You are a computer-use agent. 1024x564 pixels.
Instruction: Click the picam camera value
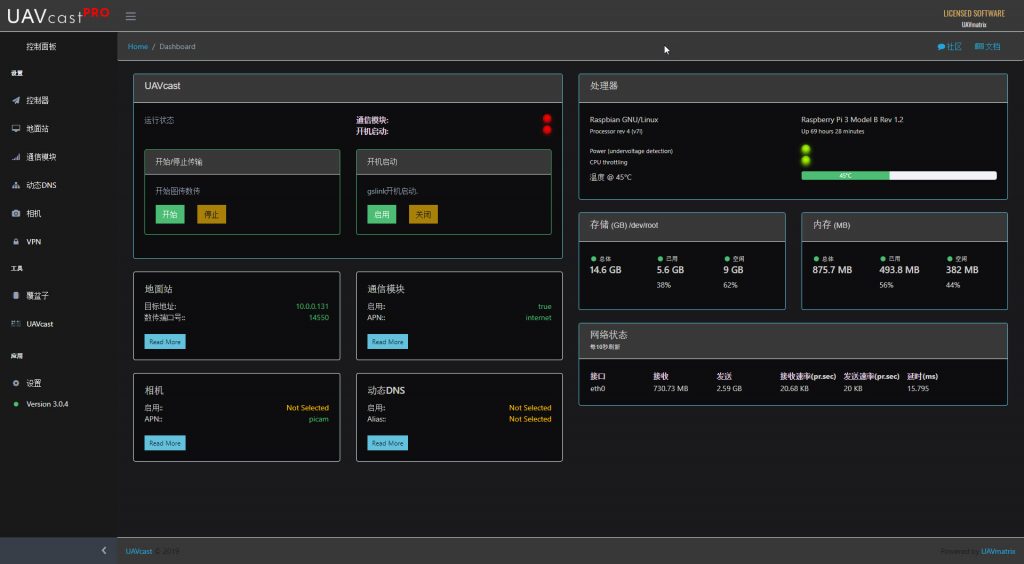point(319,419)
